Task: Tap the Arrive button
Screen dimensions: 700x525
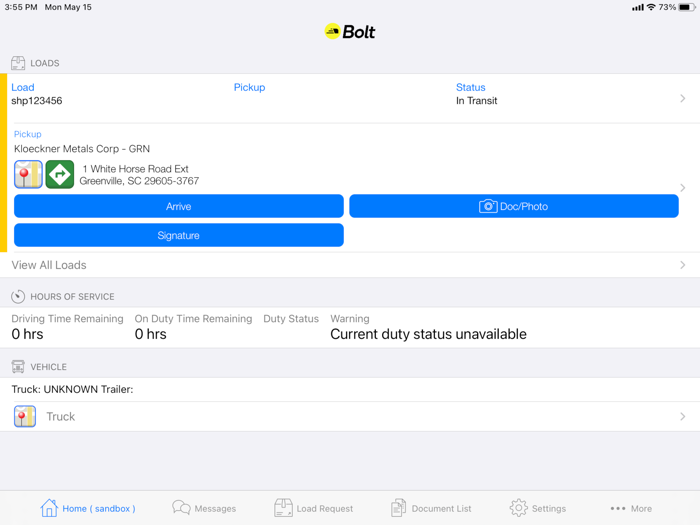Action: coord(179,206)
